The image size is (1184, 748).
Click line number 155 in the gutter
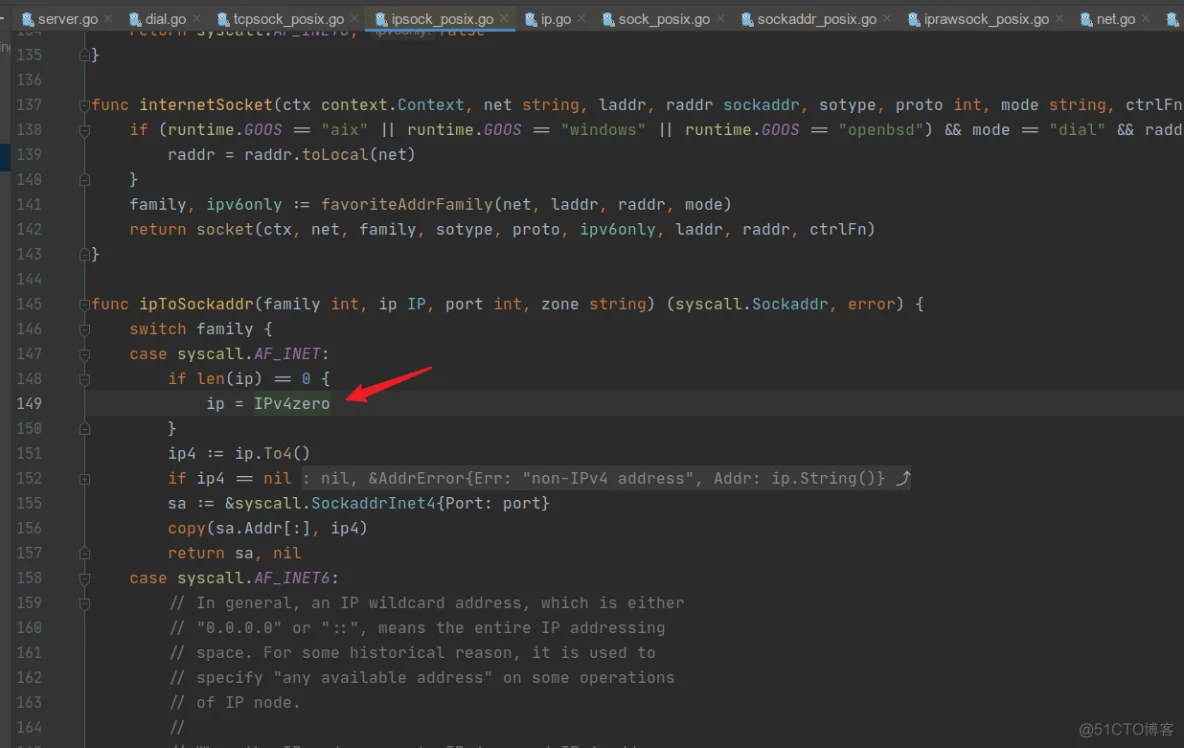[x=29, y=503]
